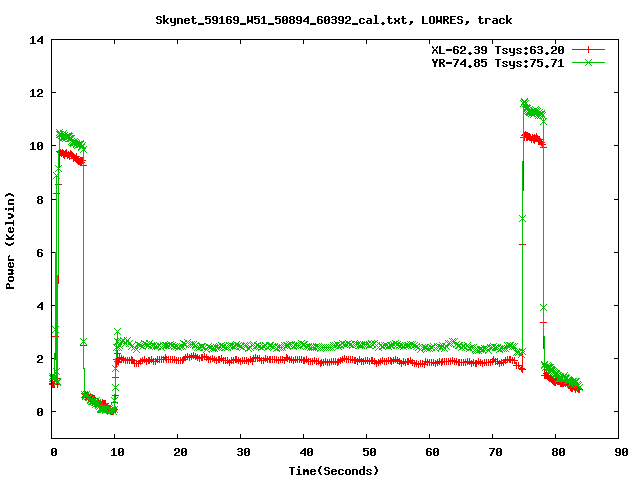Click the x-axis tick label 30
640x480 pixels.
(243, 452)
